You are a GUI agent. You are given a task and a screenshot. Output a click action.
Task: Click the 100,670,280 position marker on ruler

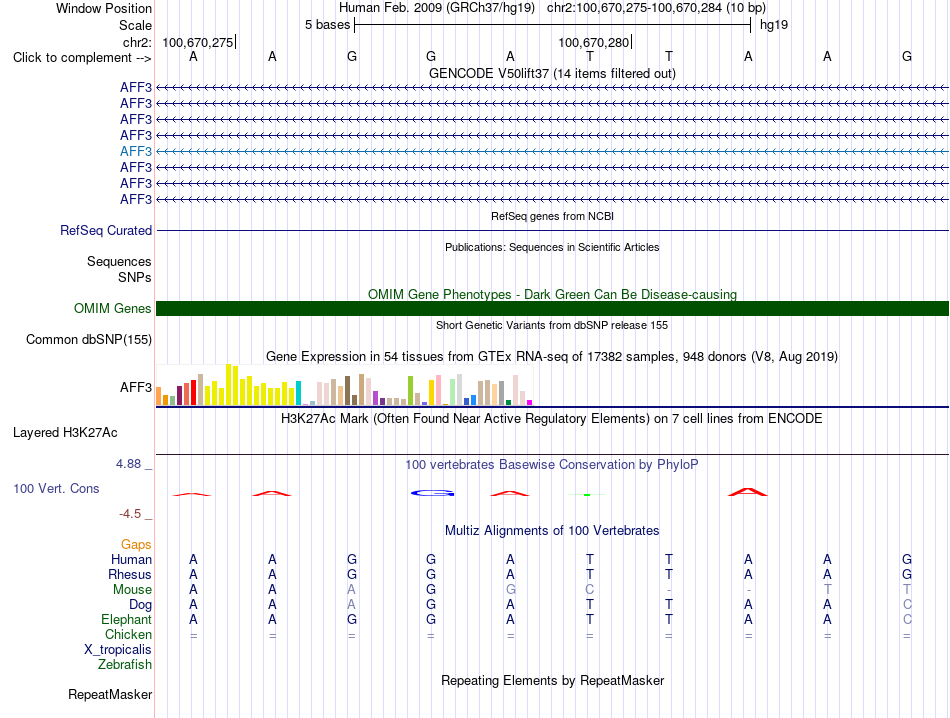[595, 42]
